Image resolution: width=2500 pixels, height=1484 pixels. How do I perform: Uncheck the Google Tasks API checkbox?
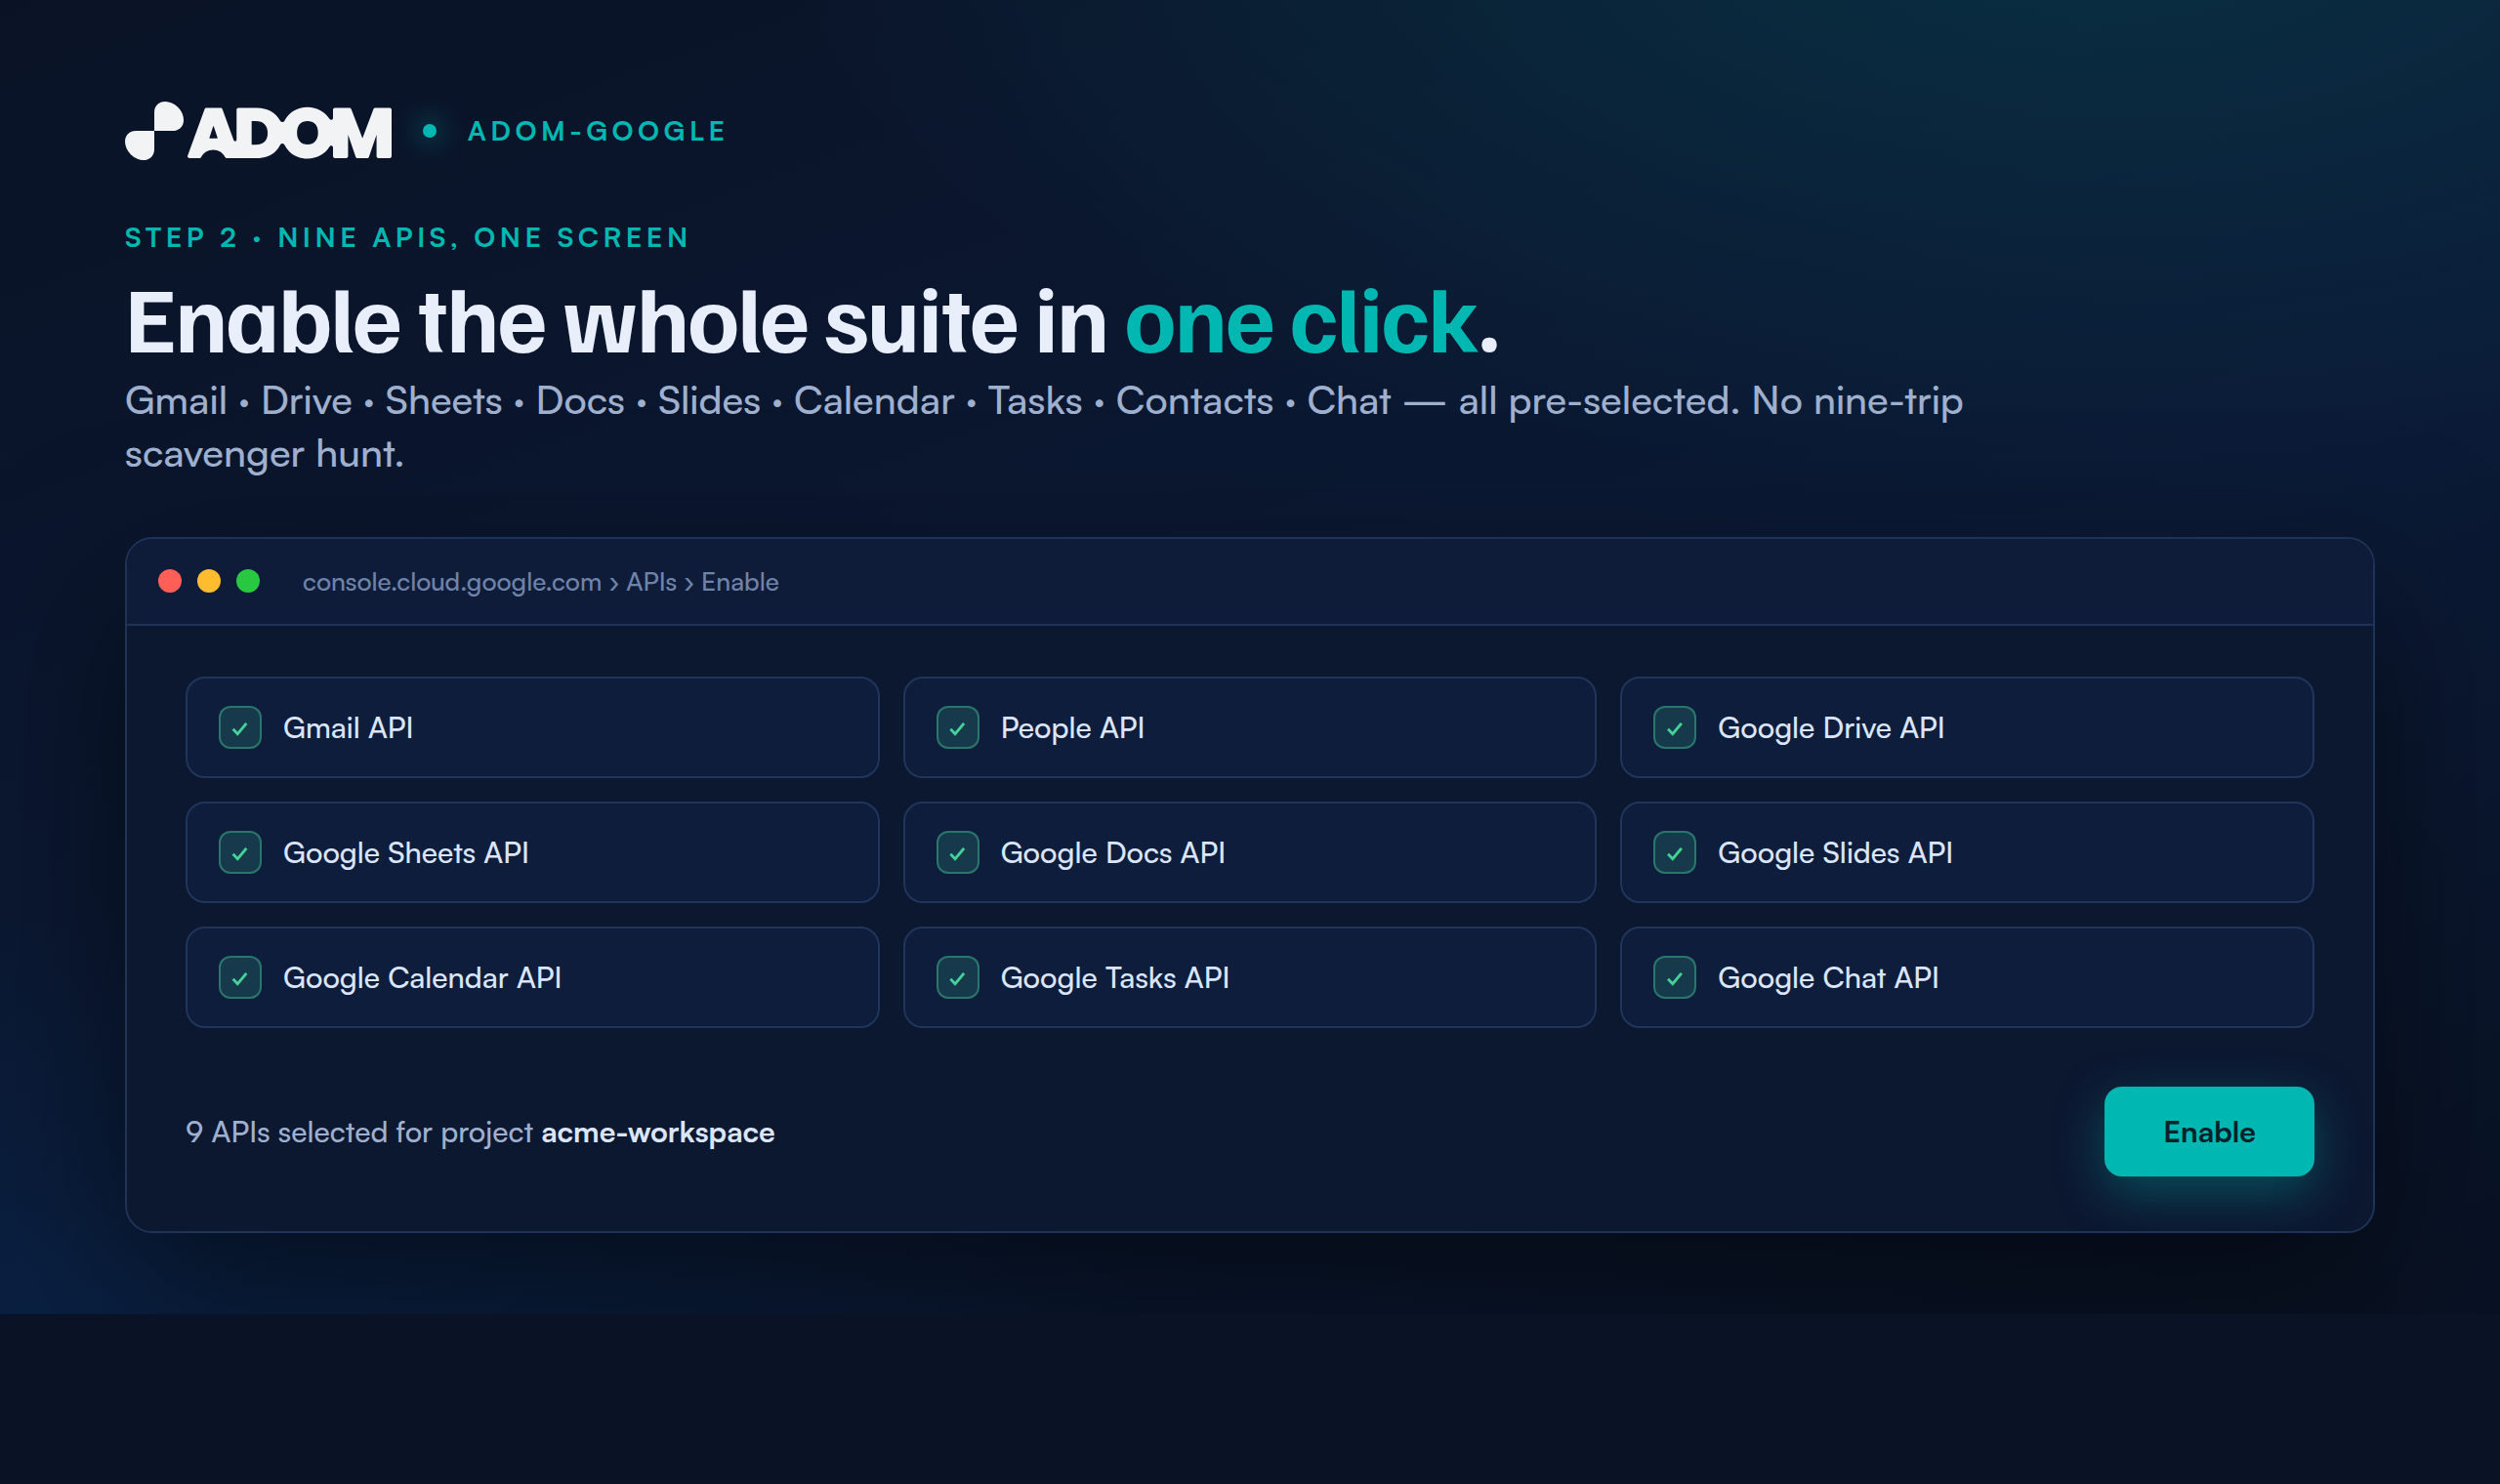957,978
